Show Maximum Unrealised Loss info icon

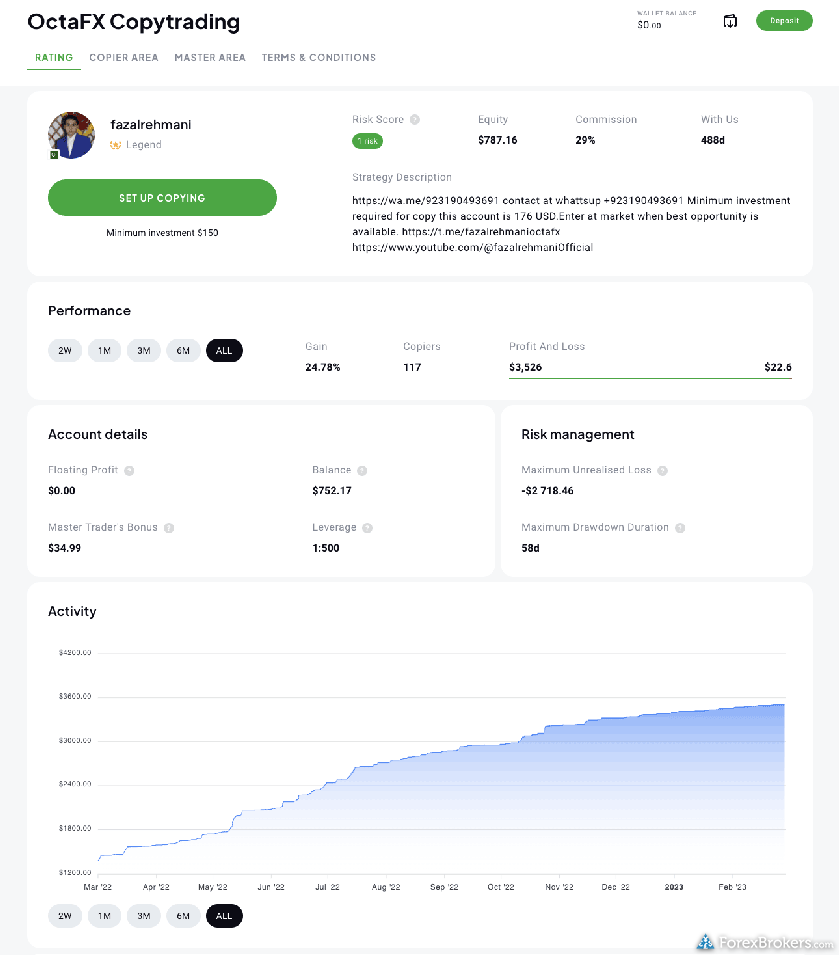662,471
